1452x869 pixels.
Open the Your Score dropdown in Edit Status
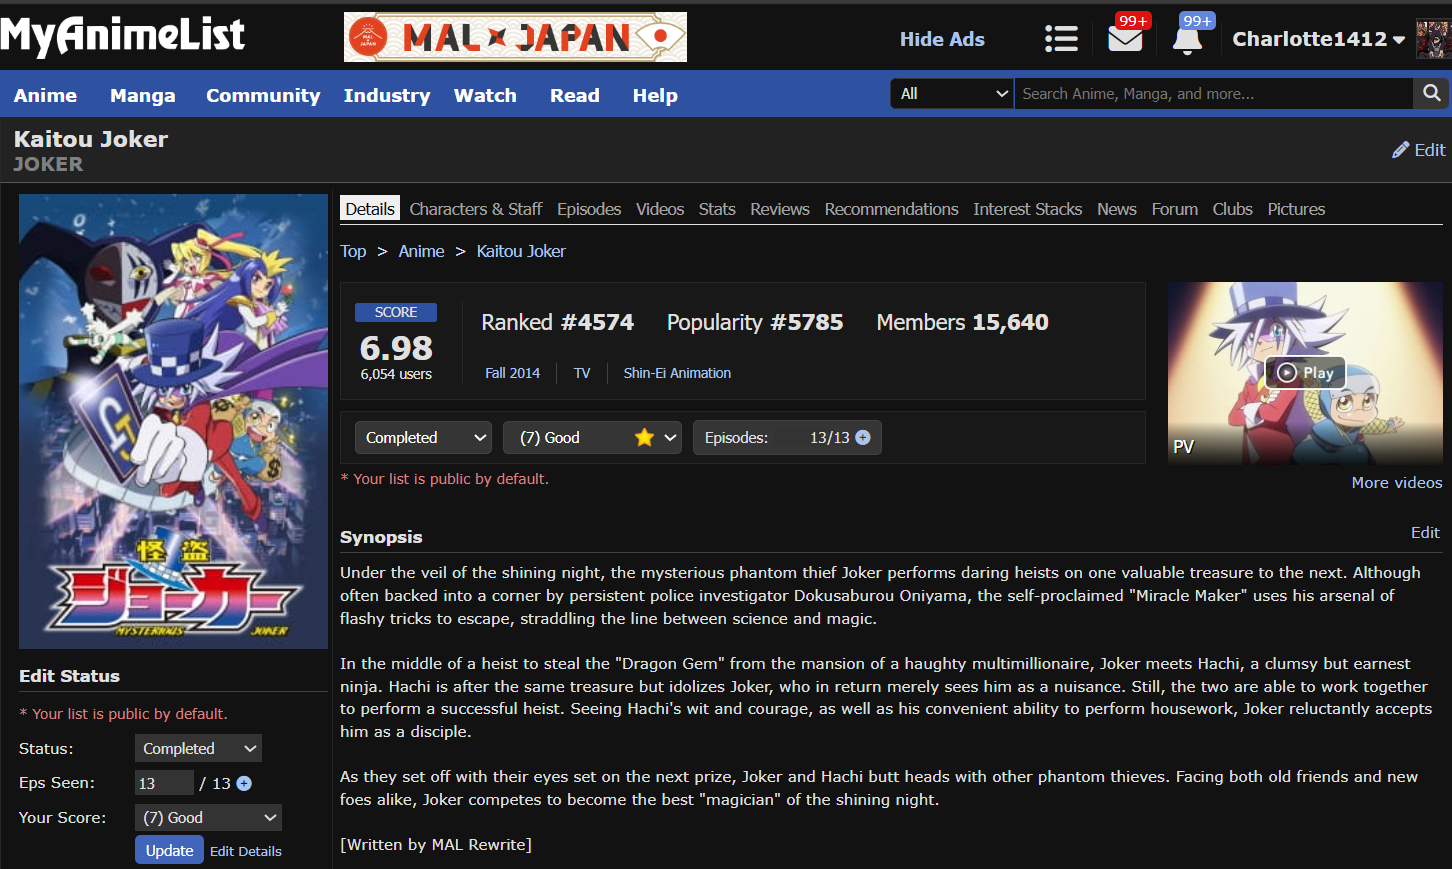coord(208,818)
